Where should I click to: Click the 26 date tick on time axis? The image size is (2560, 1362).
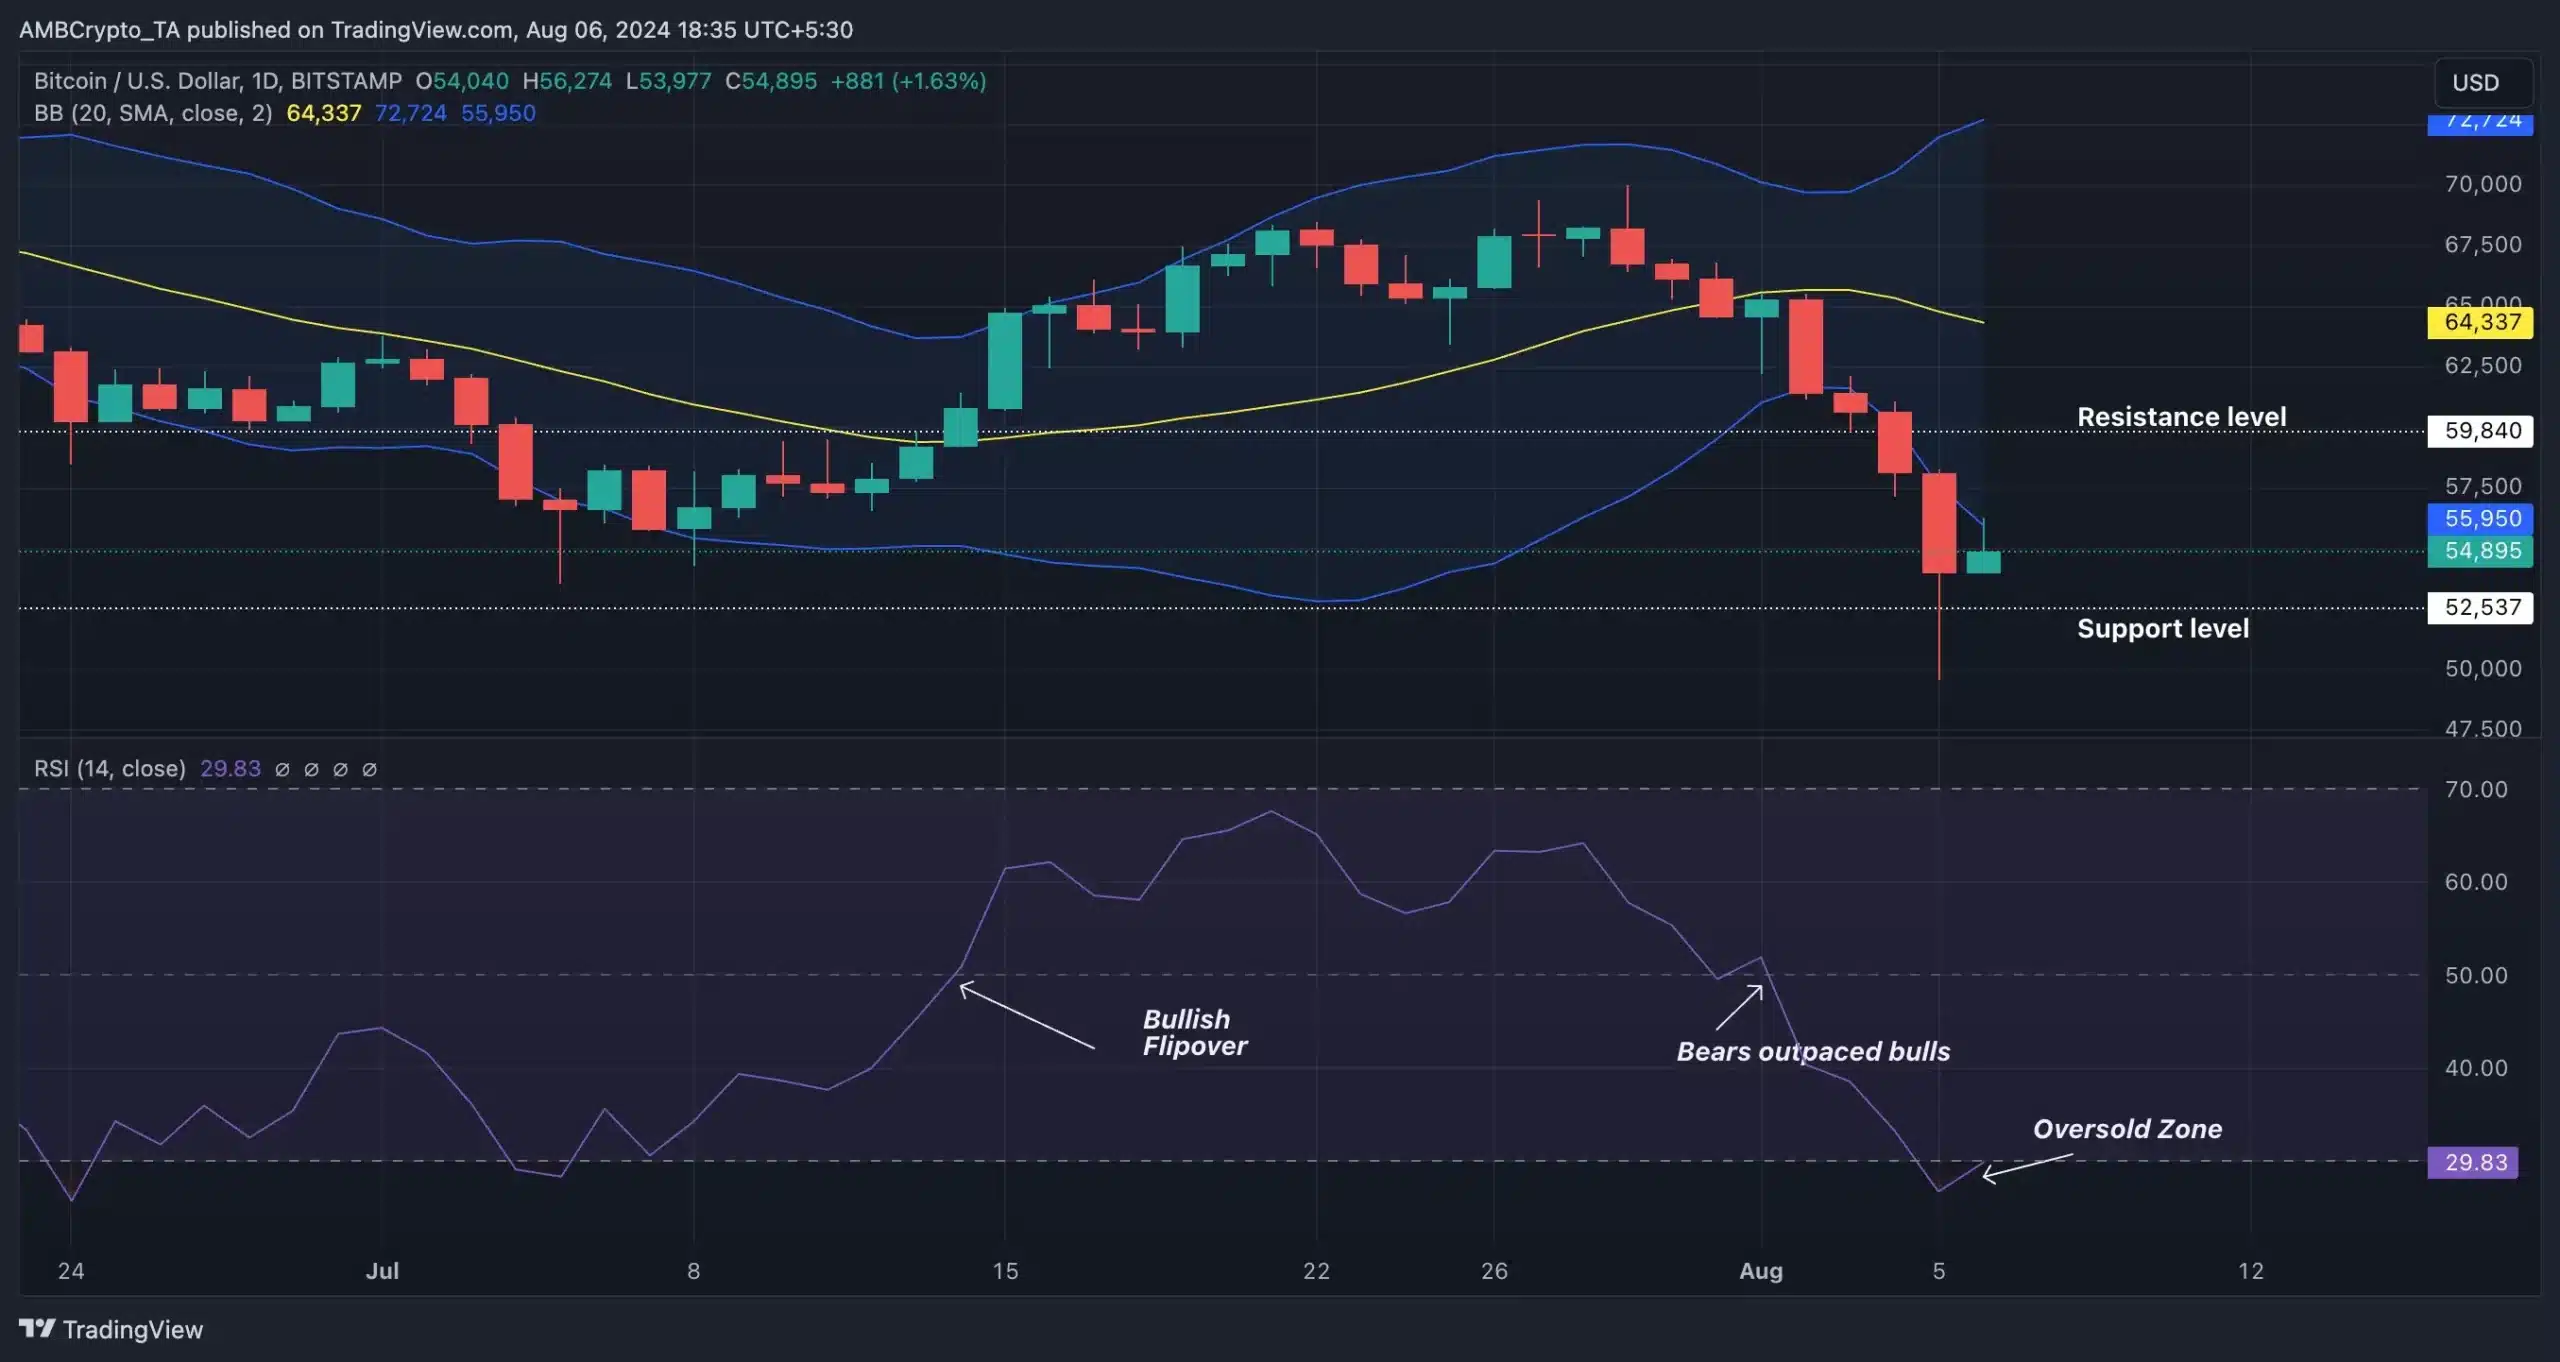pyautogui.click(x=1494, y=1271)
